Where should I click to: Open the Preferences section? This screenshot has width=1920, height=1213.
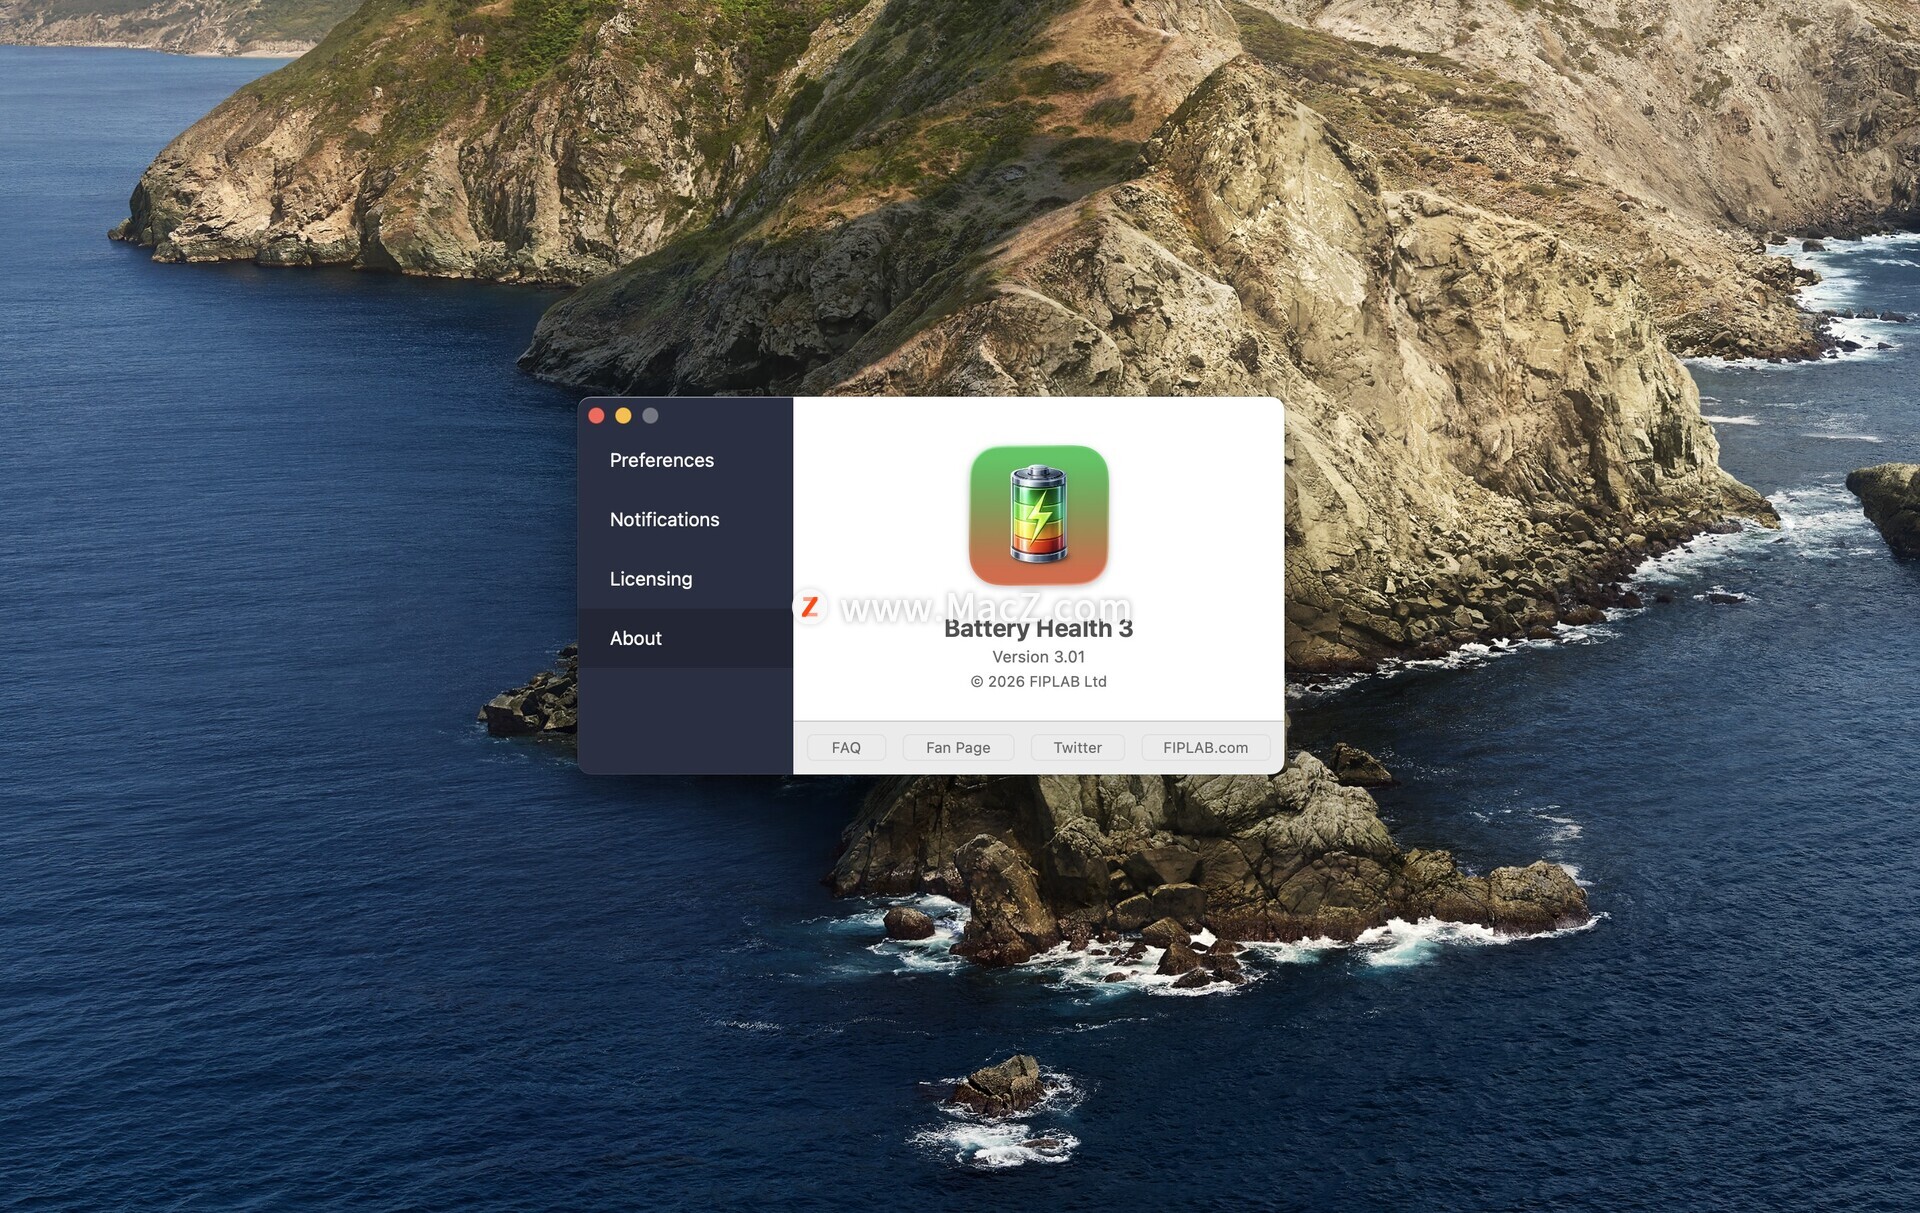(661, 460)
